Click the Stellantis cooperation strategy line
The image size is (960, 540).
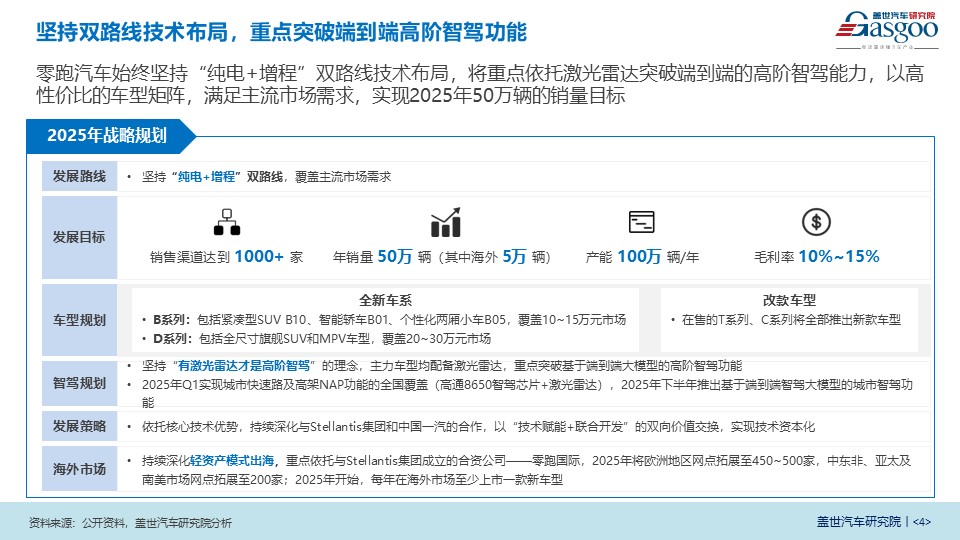(x=471, y=427)
